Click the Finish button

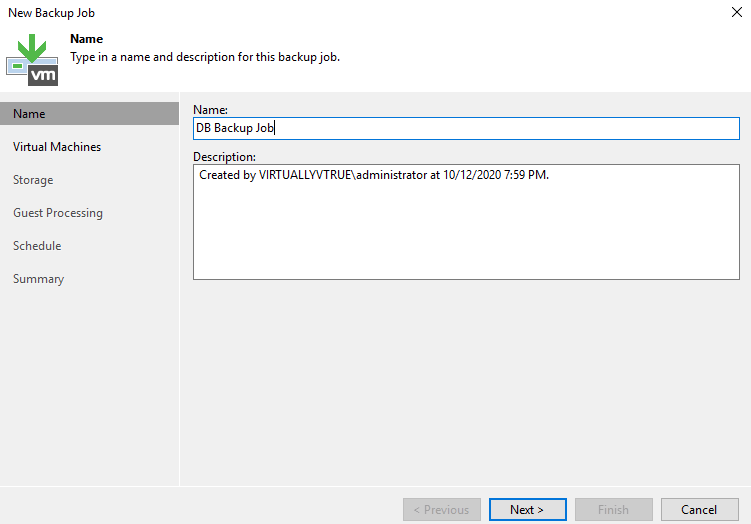coord(613,509)
